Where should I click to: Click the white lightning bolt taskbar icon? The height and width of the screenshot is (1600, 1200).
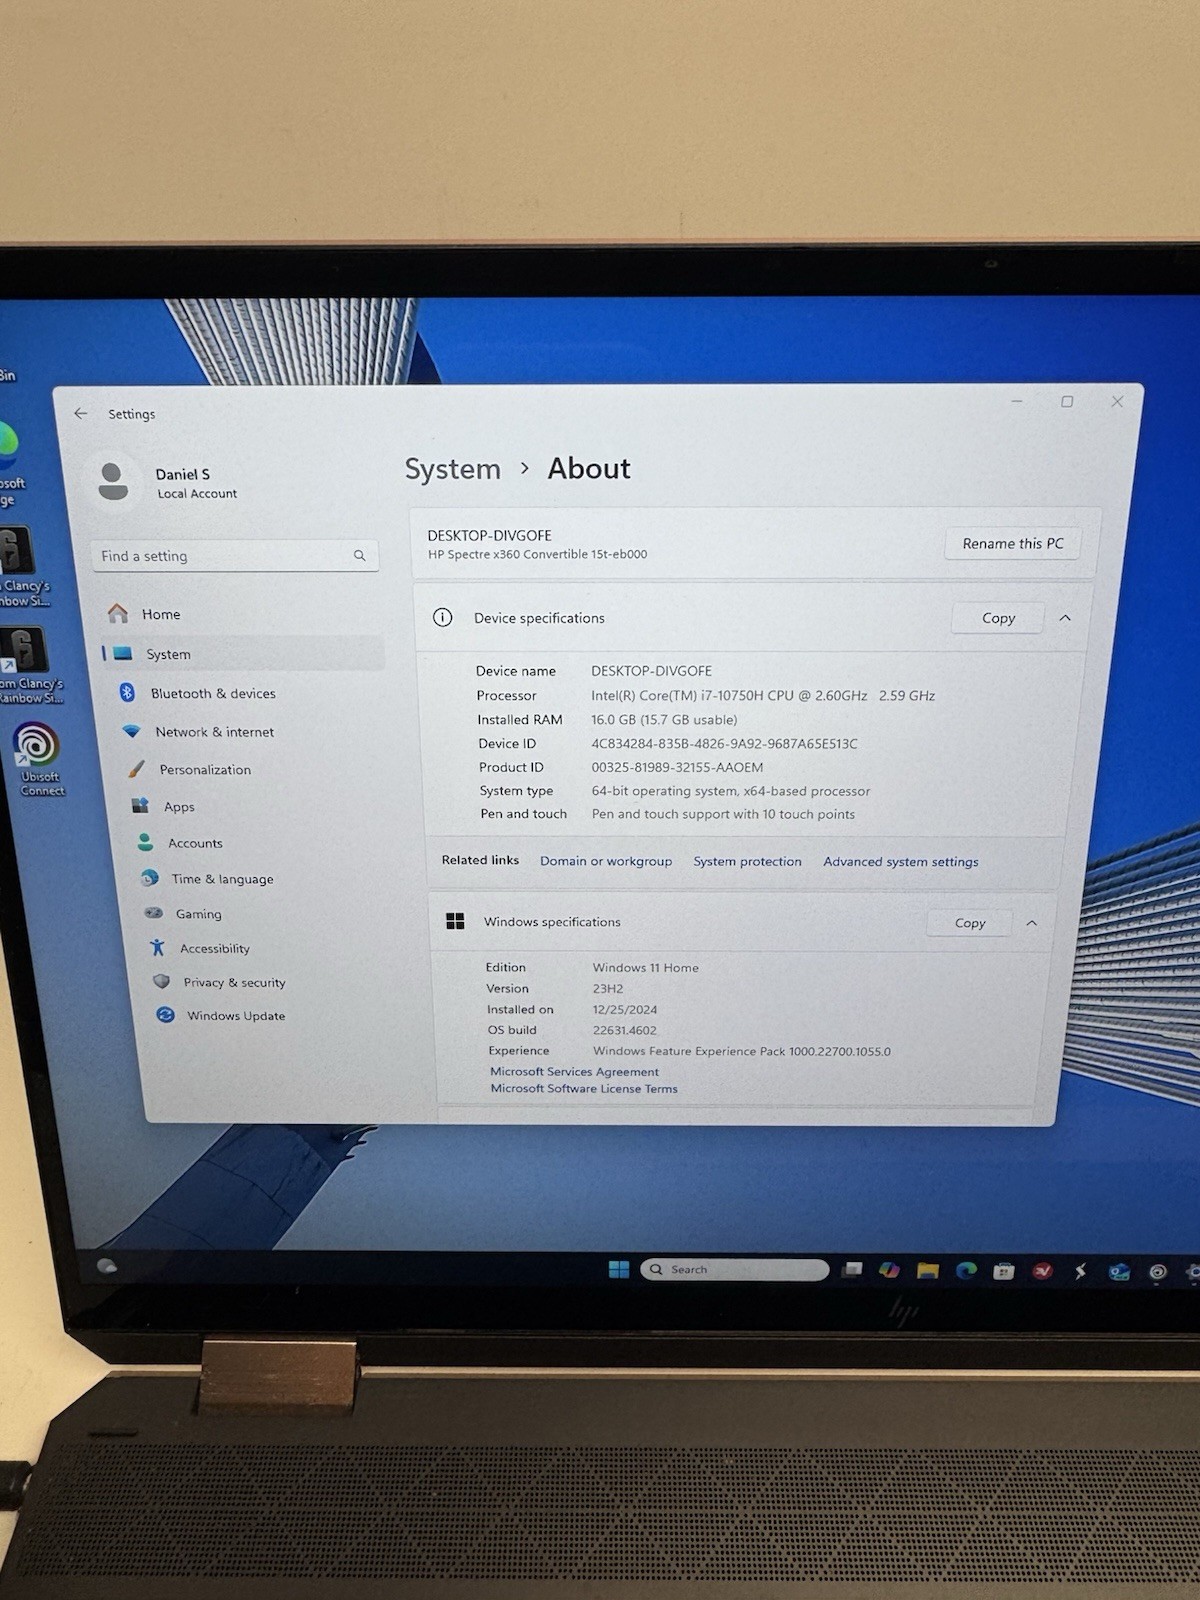(1080, 1272)
